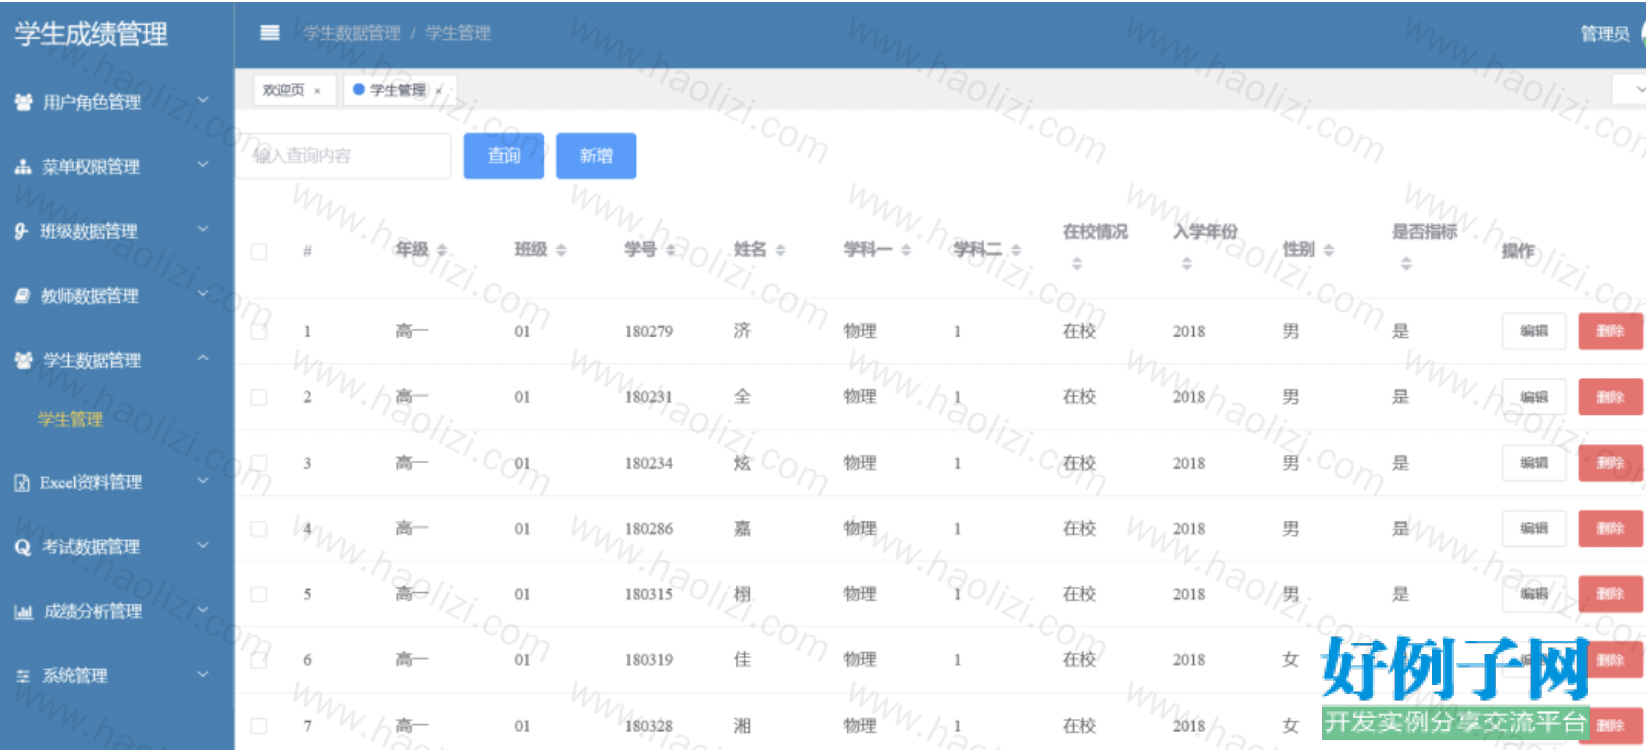Sort by 在校情况 column arrows
The height and width of the screenshot is (750, 1646).
click(1077, 264)
